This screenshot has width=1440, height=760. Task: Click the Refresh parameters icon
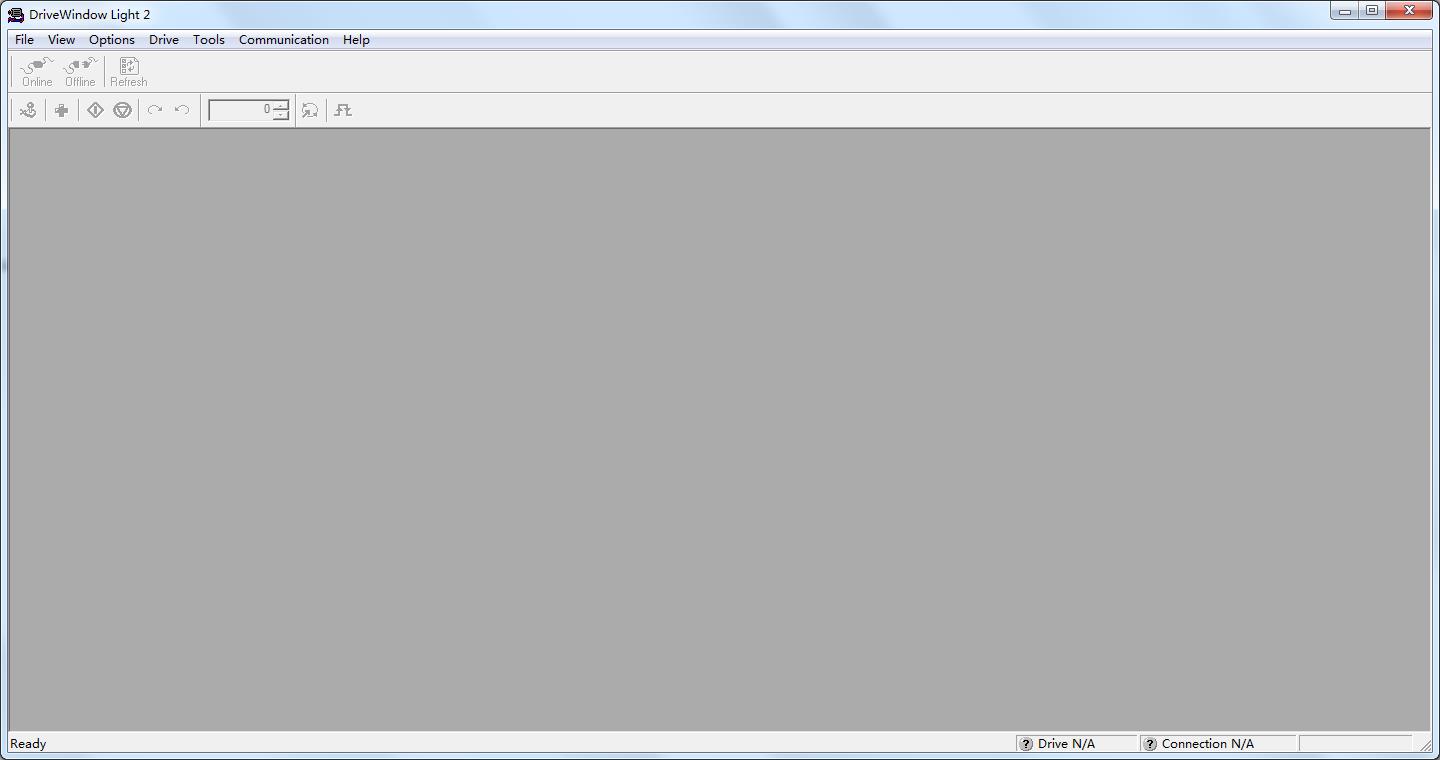click(x=129, y=72)
